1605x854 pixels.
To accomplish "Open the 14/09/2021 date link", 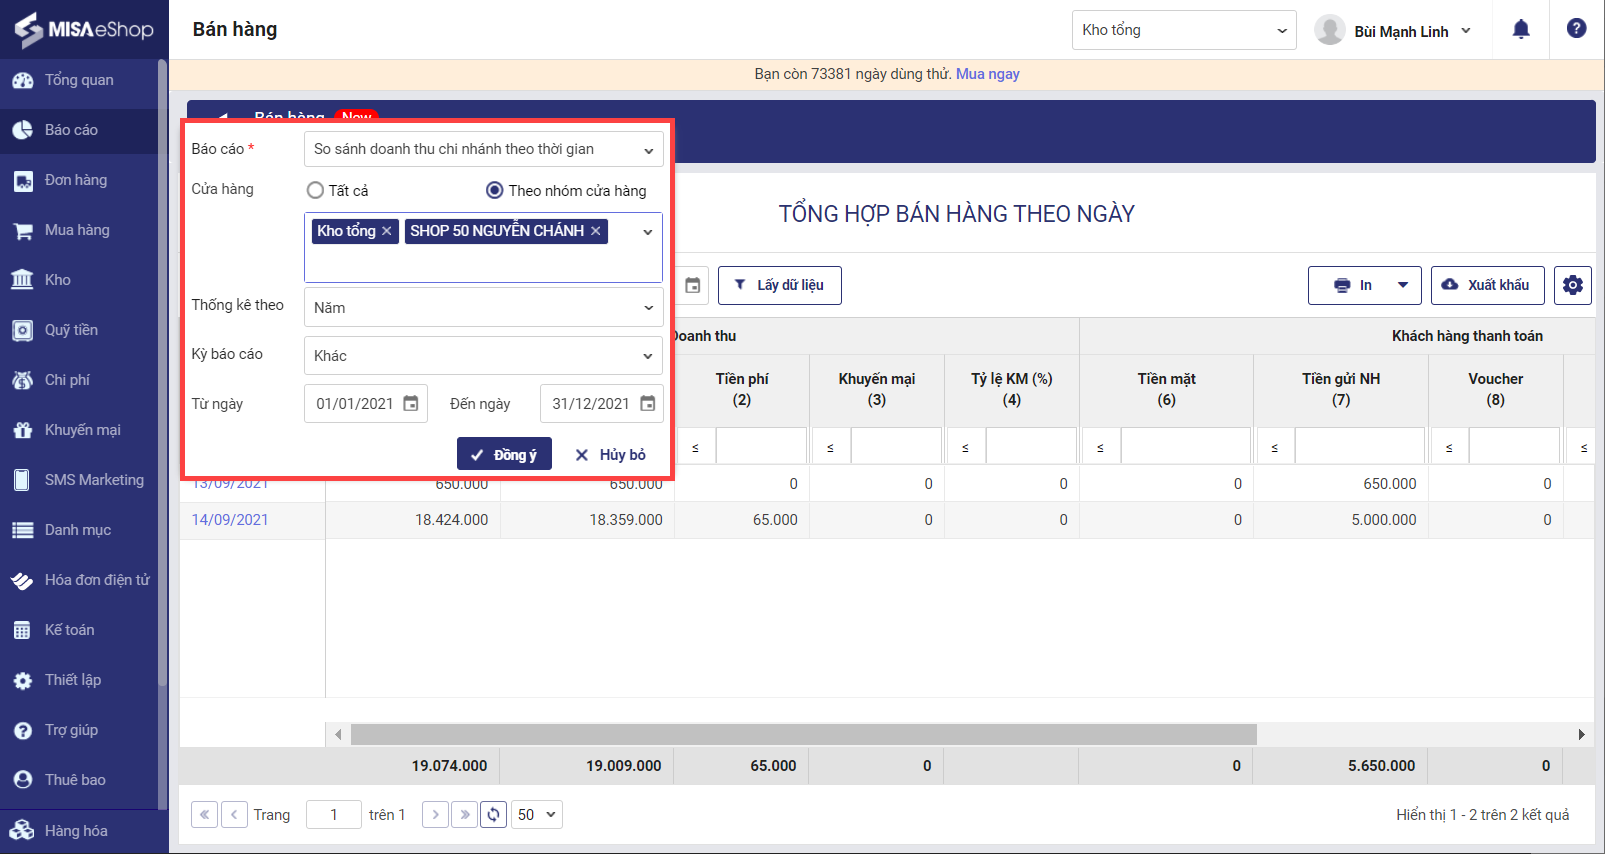I will 230,520.
